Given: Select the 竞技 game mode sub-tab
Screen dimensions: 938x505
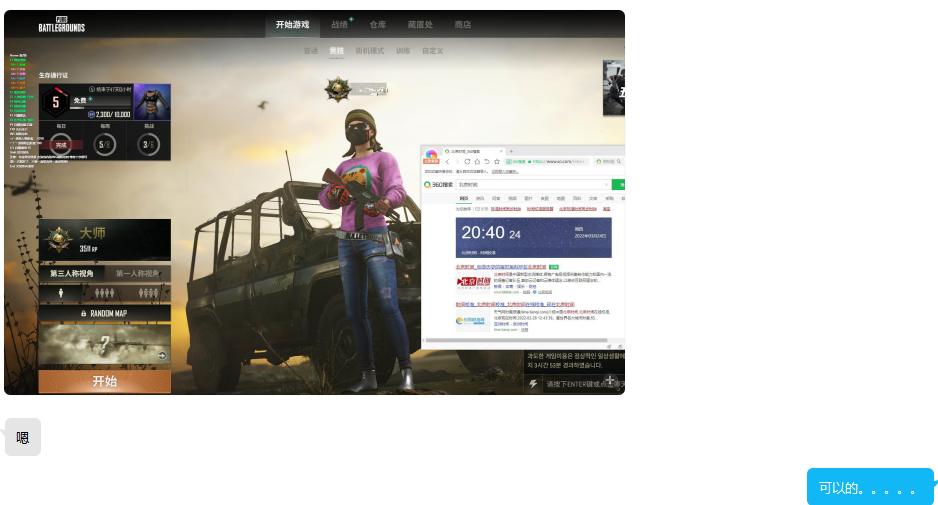Looking at the screenshot, I should coord(337,51).
